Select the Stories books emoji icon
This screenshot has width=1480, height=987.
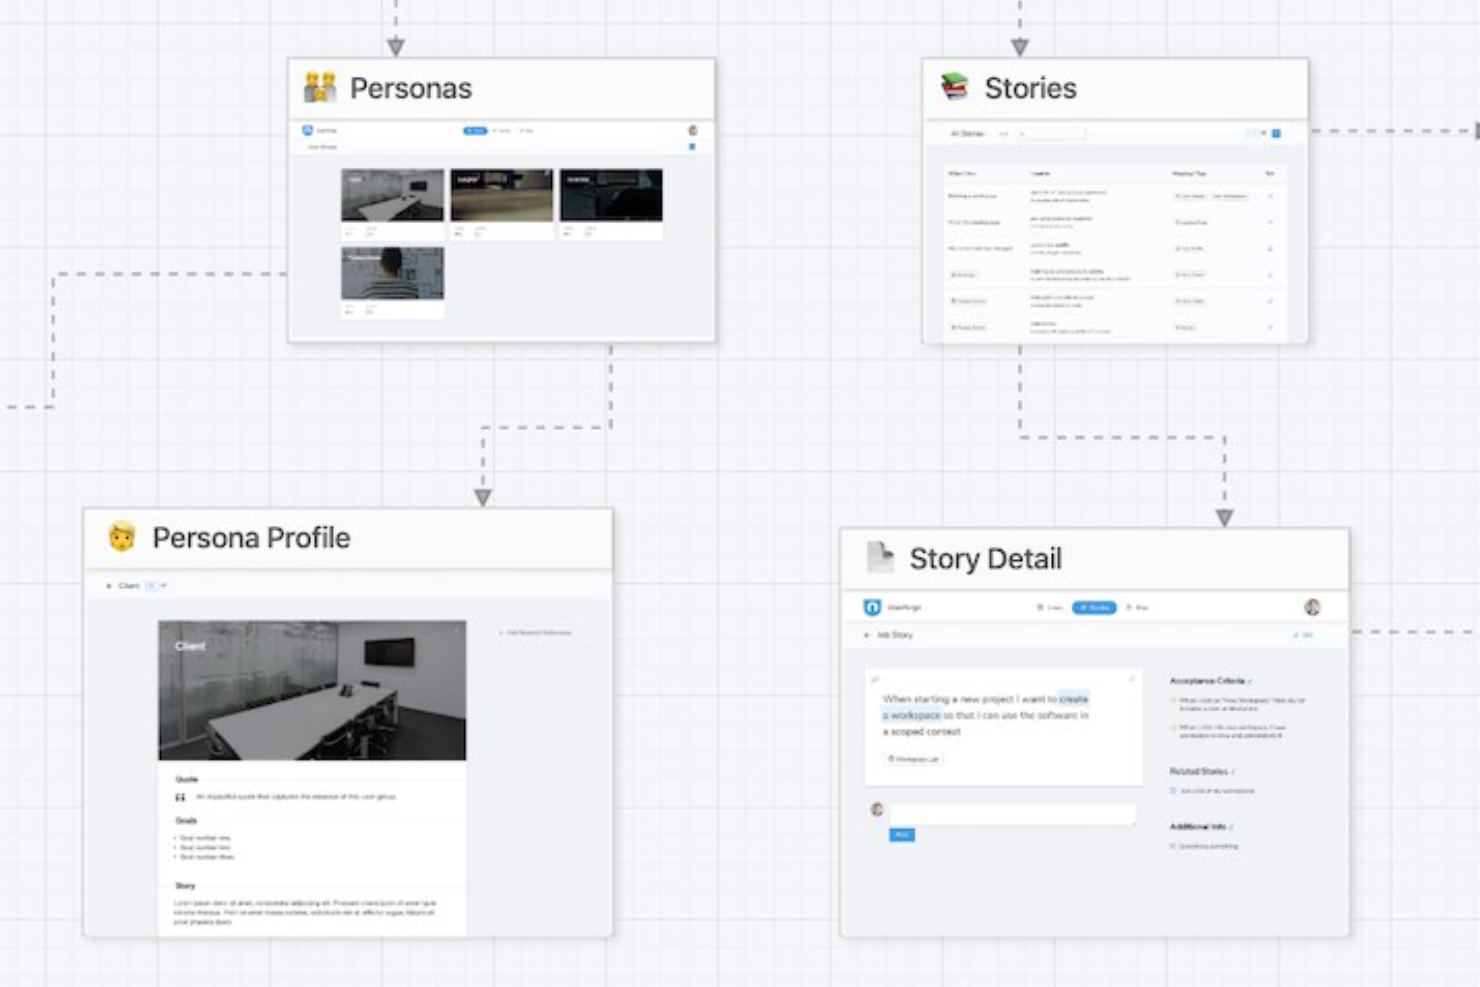tap(955, 87)
